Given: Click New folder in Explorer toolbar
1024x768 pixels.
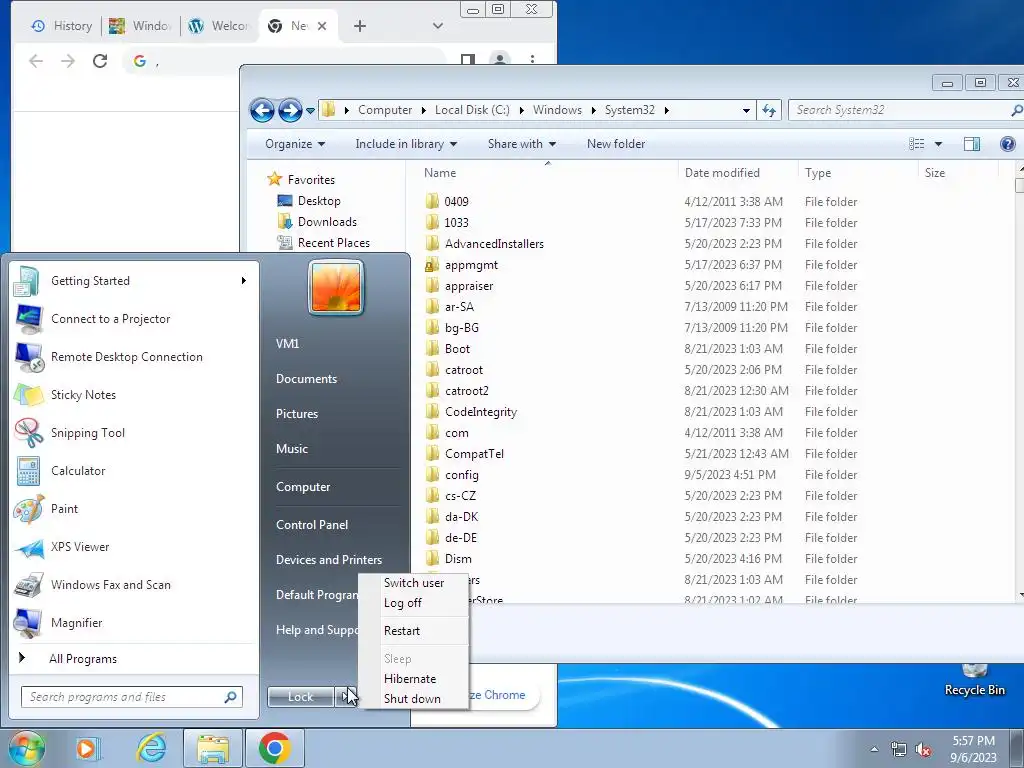Looking at the screenshot, I should [x=615, y=144].
